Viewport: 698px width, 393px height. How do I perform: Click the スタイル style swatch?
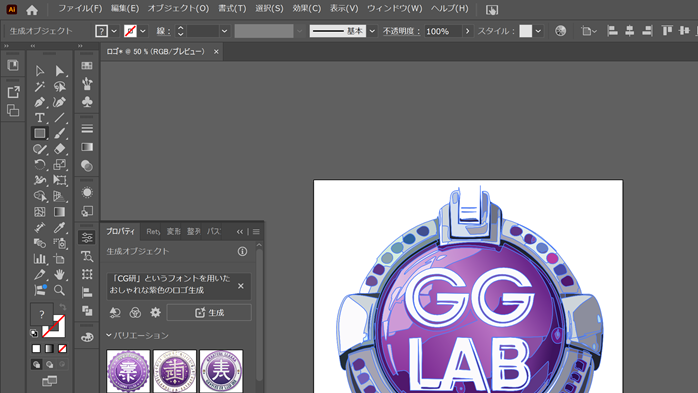[x=525, y=31]
